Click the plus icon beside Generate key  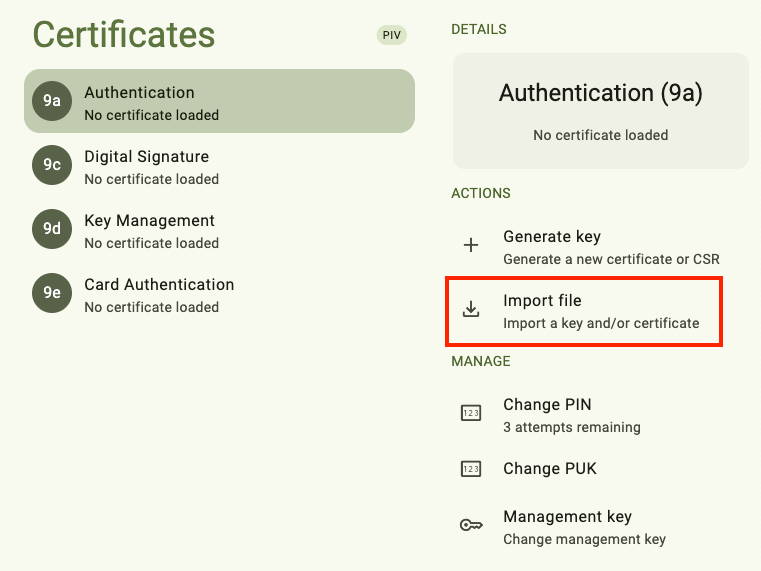pos(471,245)
